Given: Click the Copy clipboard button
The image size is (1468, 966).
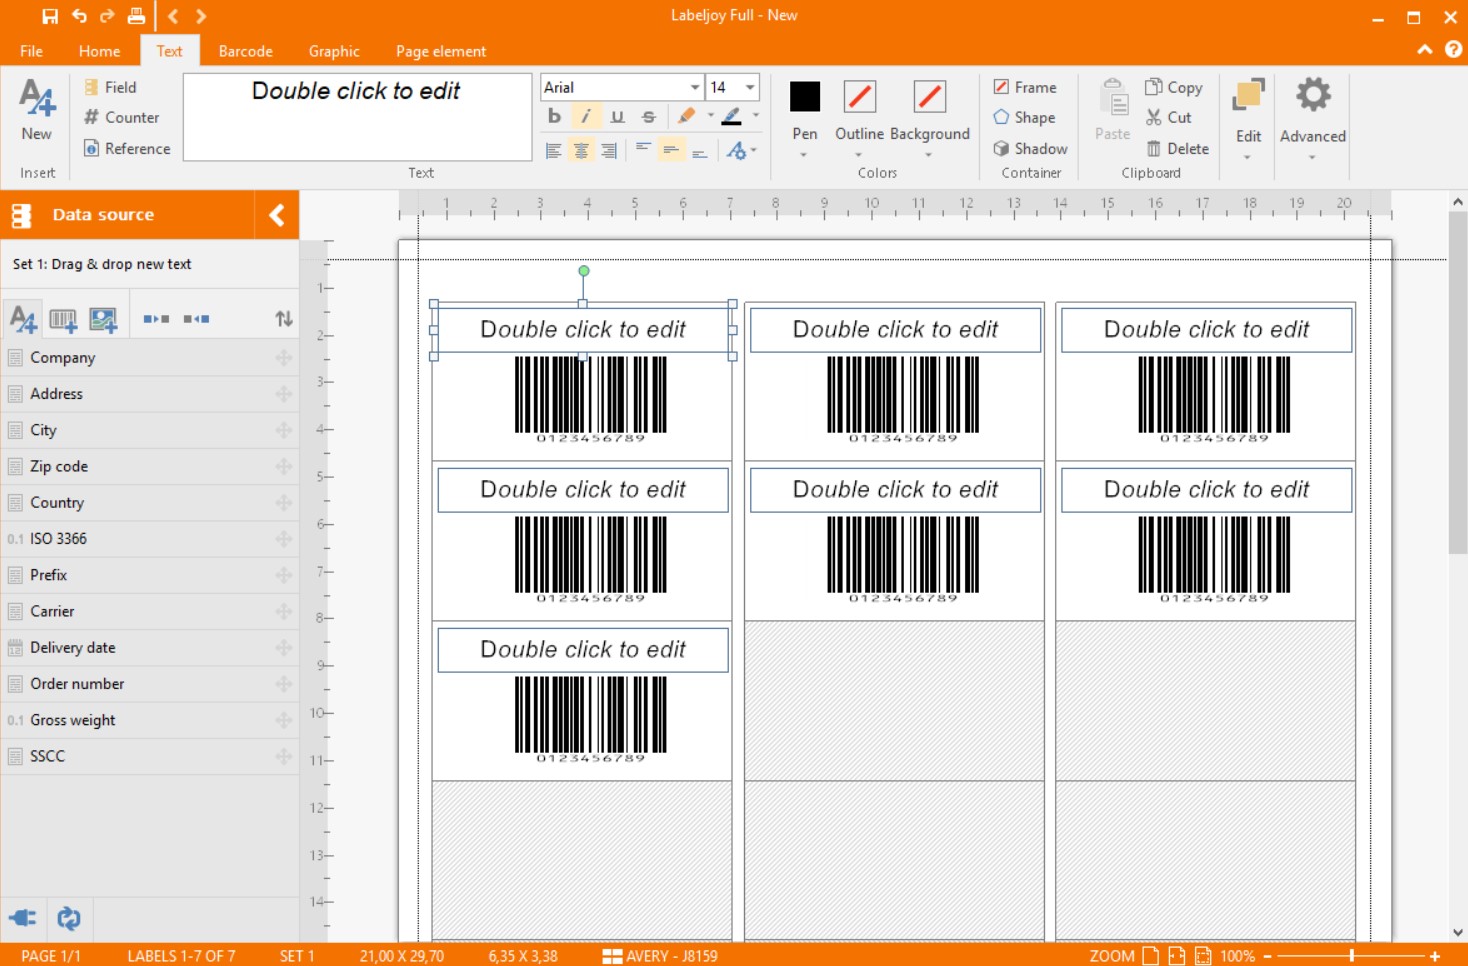Looking at the screenshot, I should click(x=1173, y=87).
